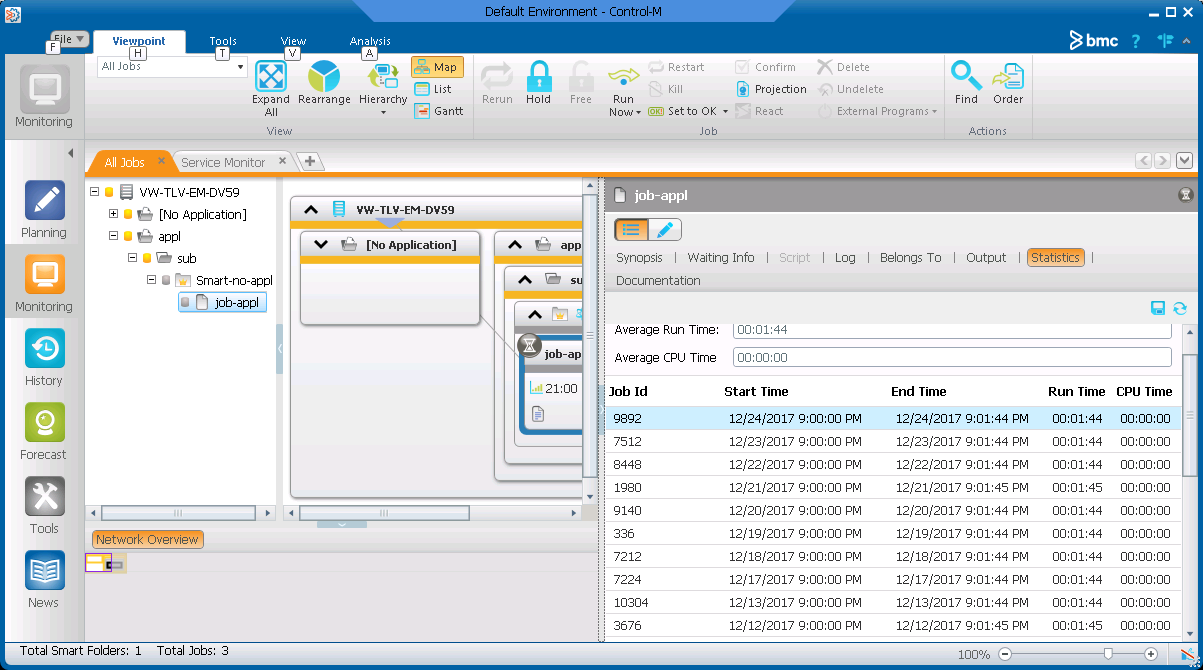Switch to Map view
This screenshot has height=670, width=1203.
point(437,67)
